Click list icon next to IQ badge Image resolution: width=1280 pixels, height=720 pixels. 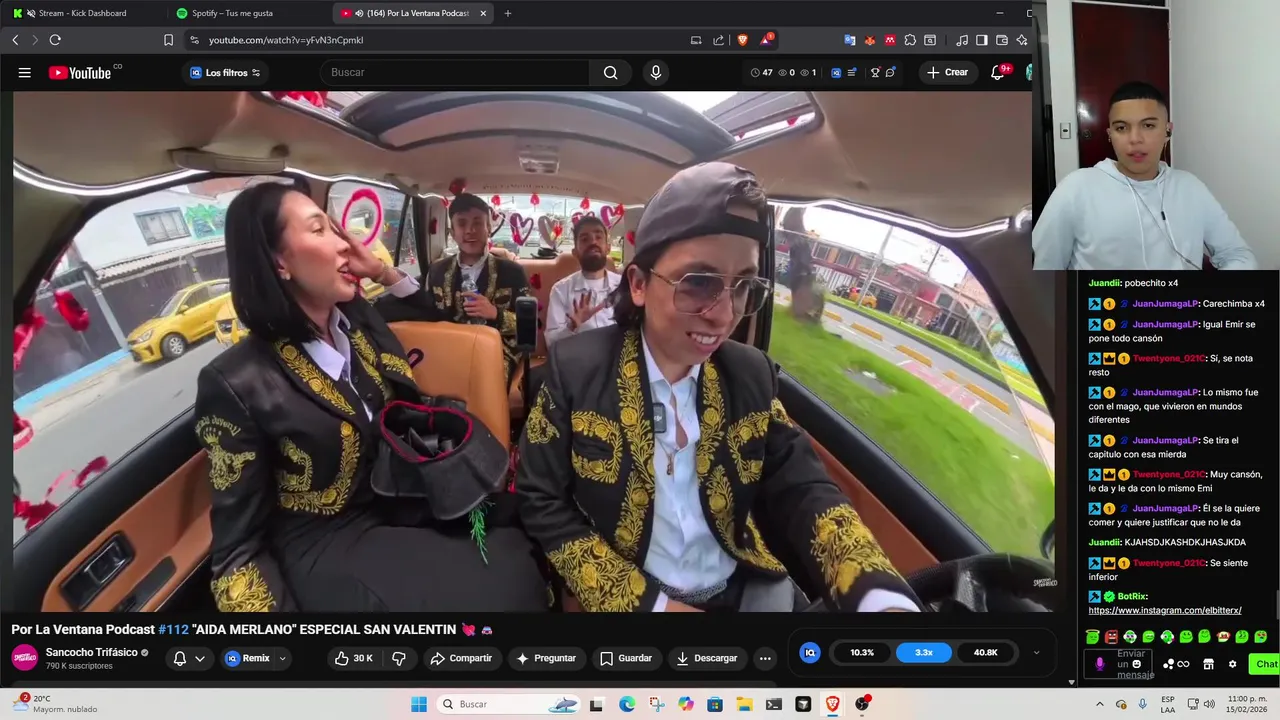tap(851, 72)
